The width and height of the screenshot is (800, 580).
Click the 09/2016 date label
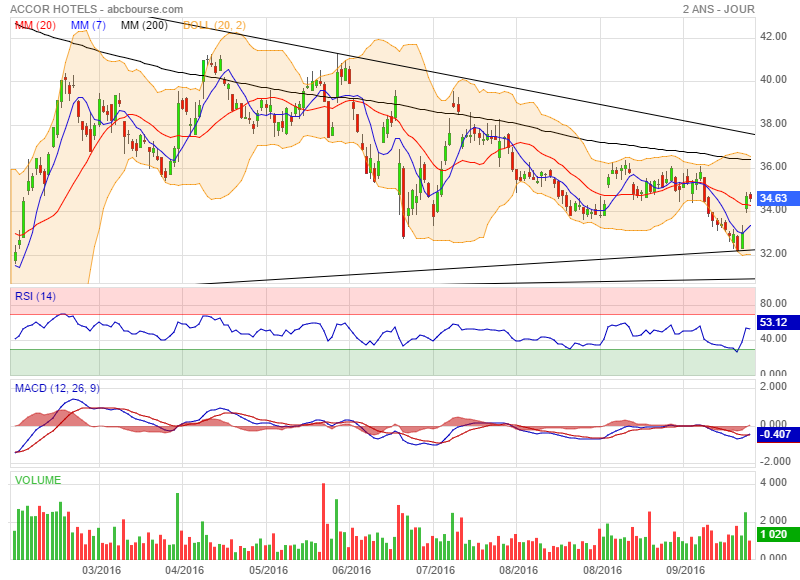[x=686, y=570]
